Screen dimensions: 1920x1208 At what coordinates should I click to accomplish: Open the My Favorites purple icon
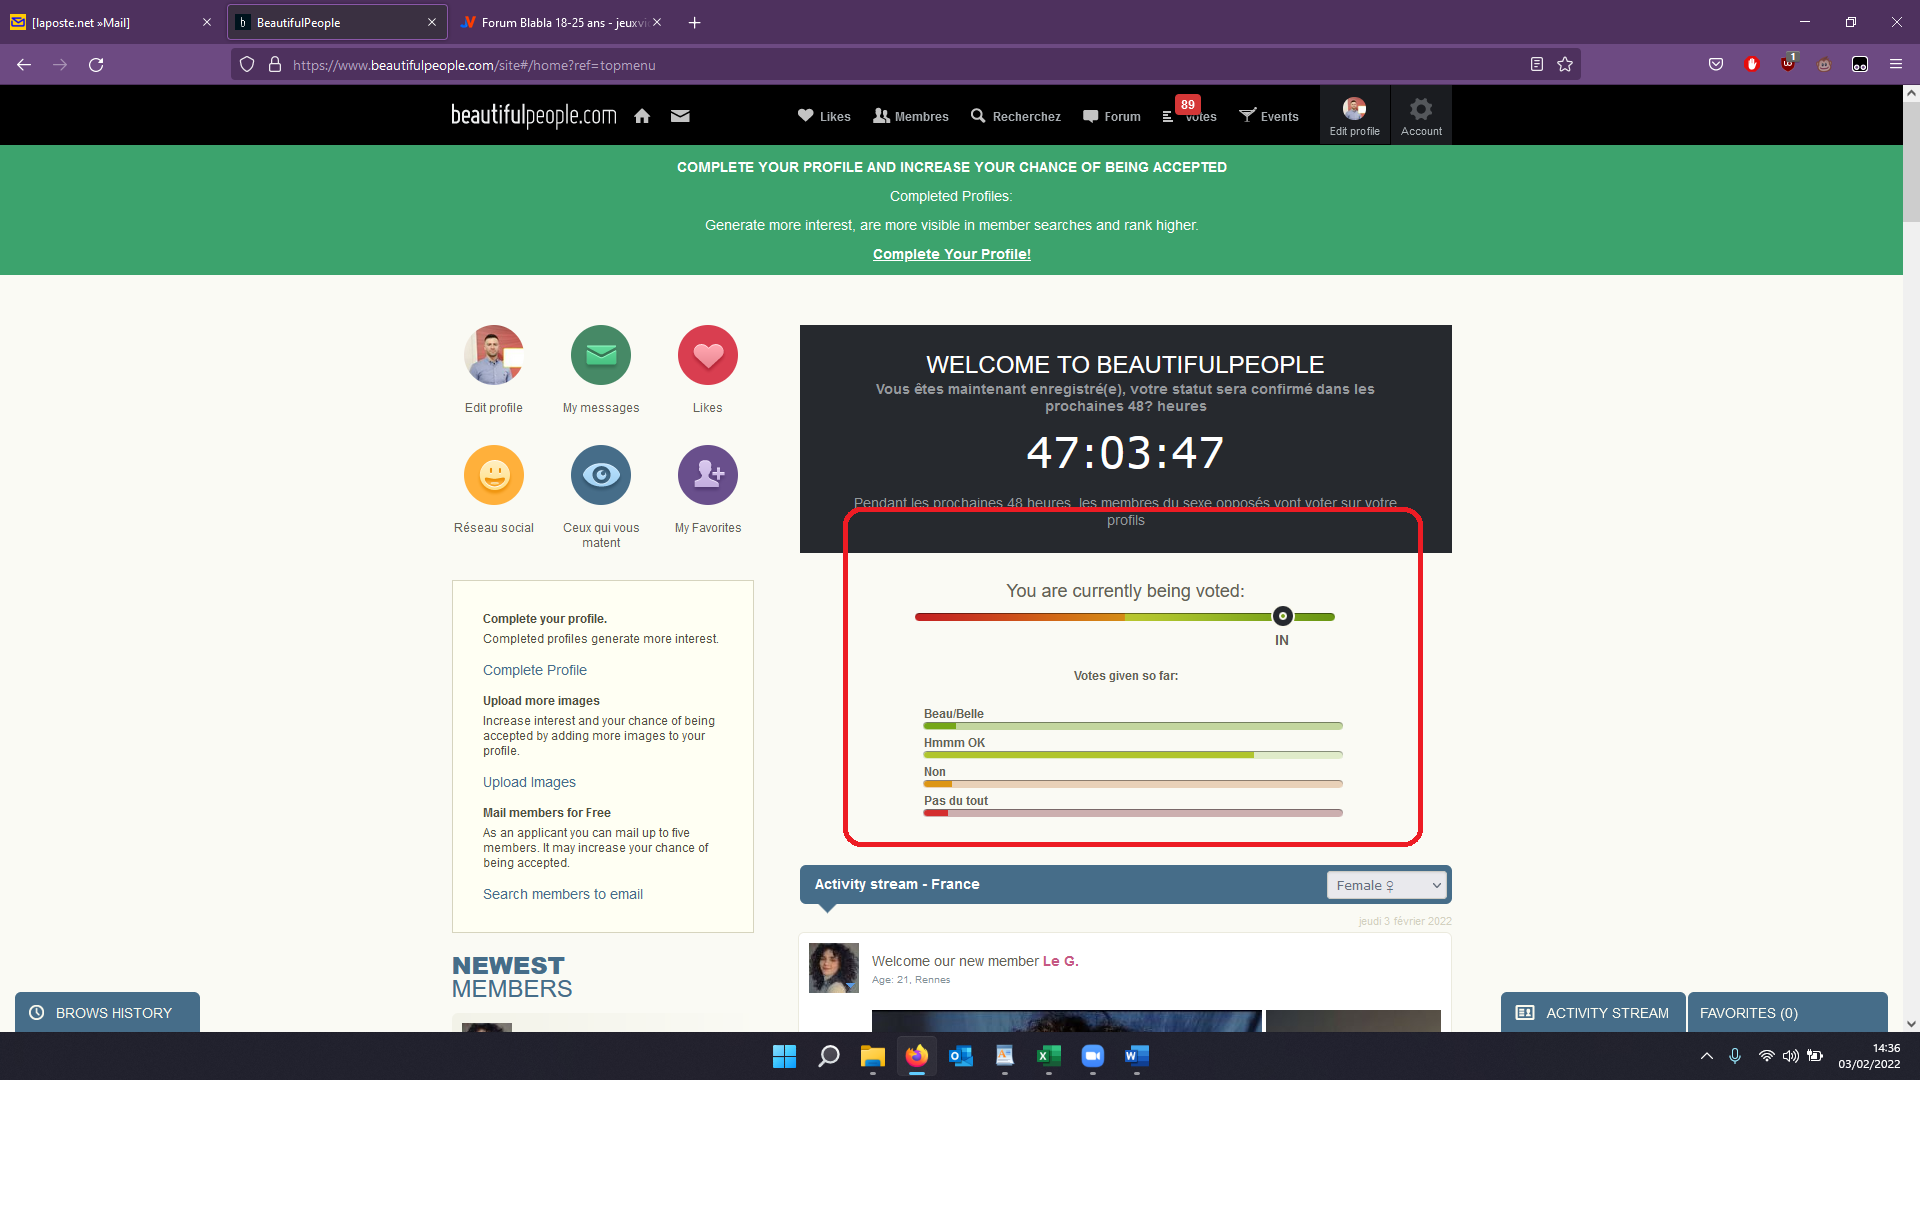[707, 475]
